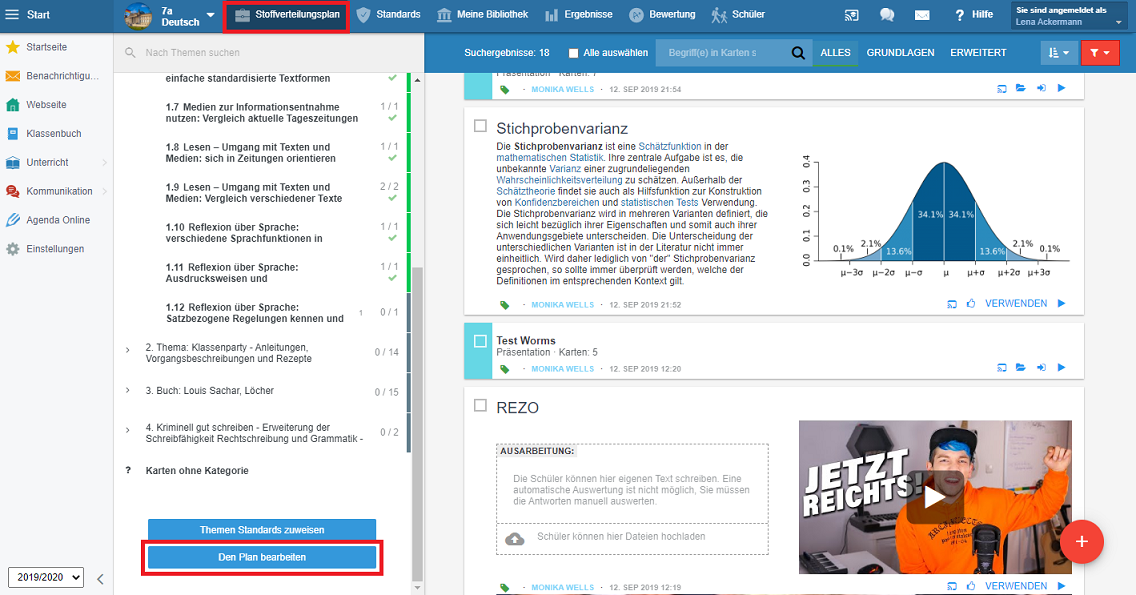Open the Konfidenzbereichen link
Screen dimensions: 1136x595
[x=557, y=203]
